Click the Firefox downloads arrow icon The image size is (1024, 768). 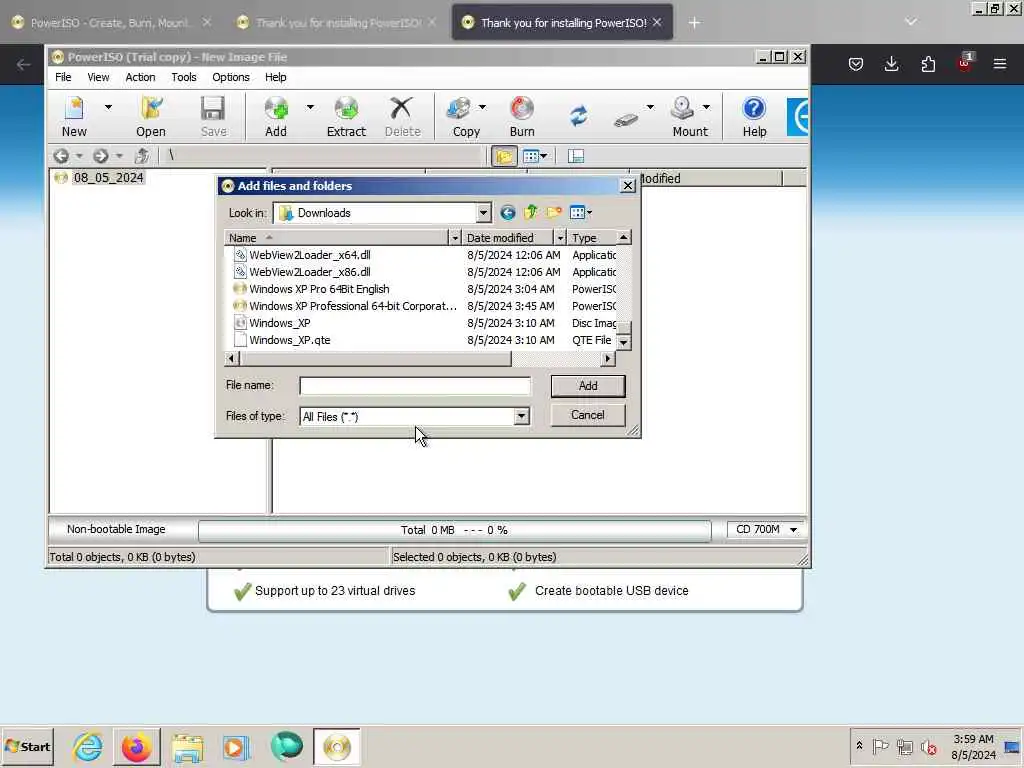click(x=891, y=64)
